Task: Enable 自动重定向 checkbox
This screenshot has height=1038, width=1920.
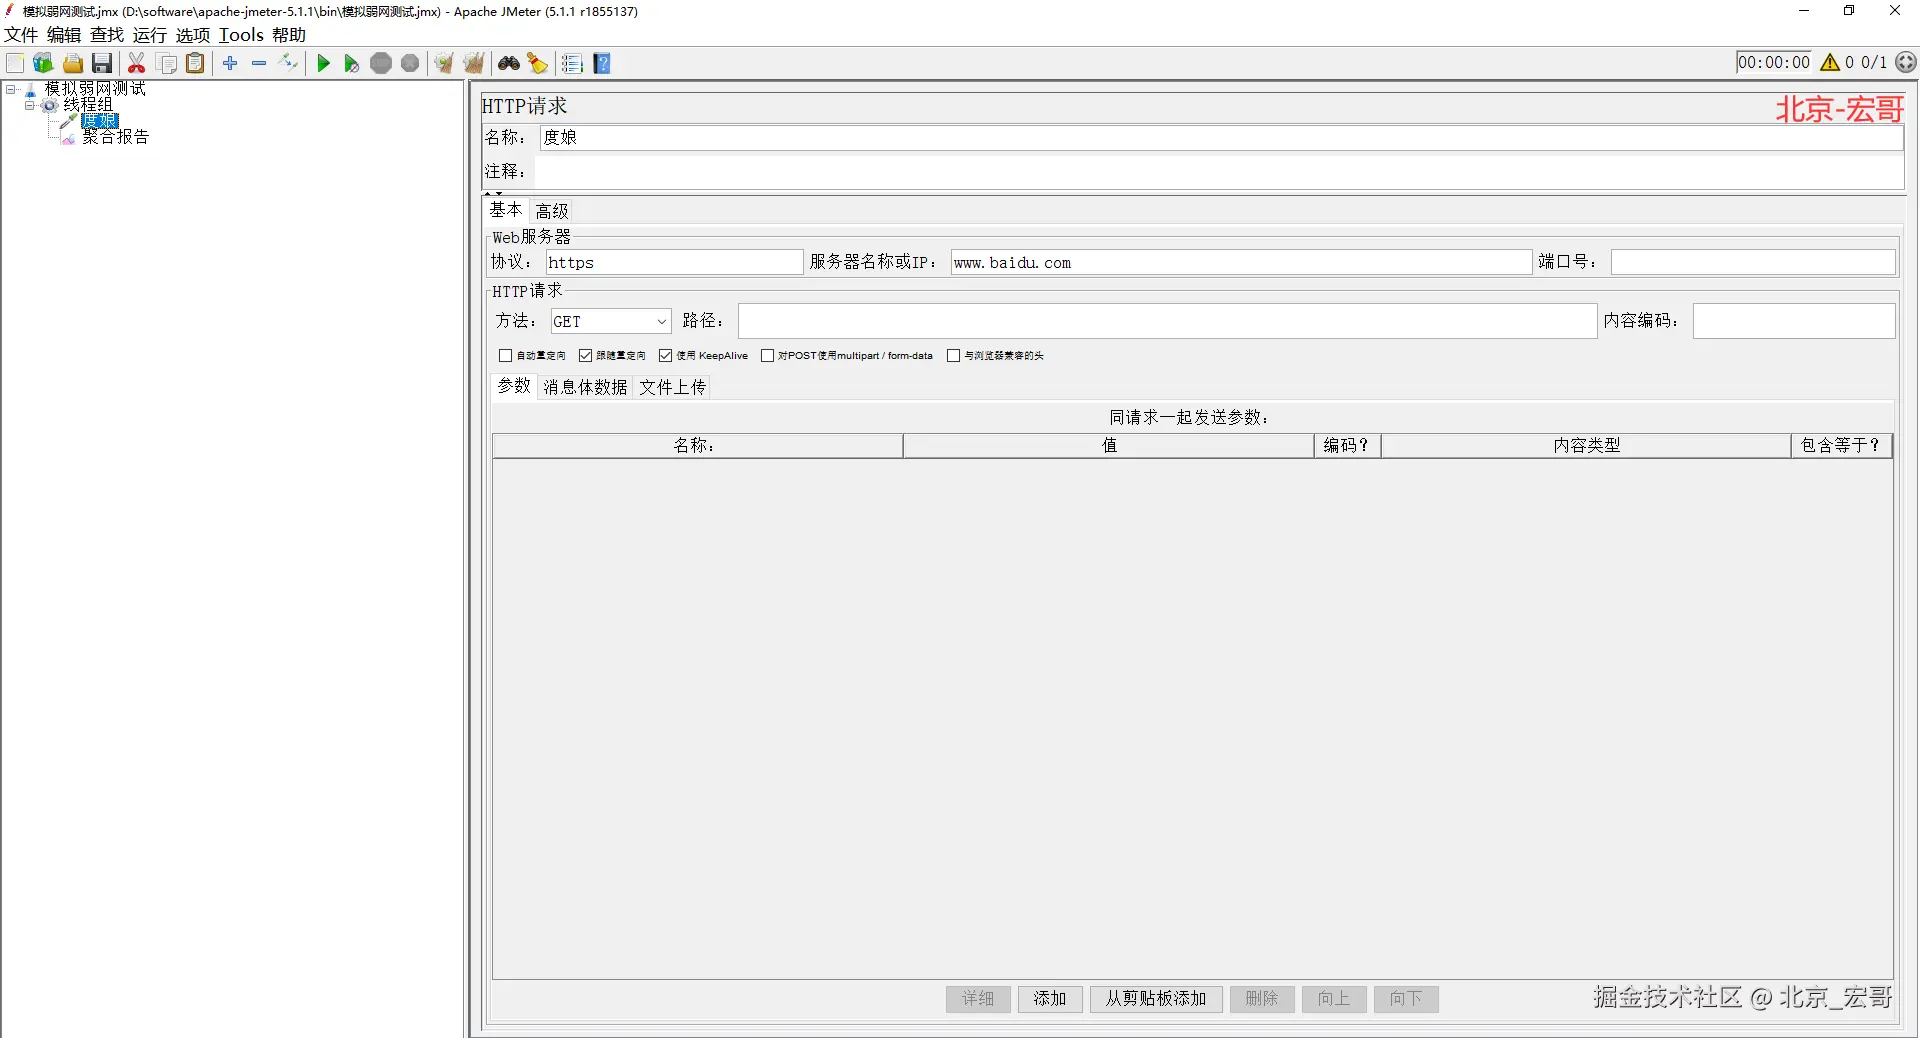Action: tap(506, 355)
